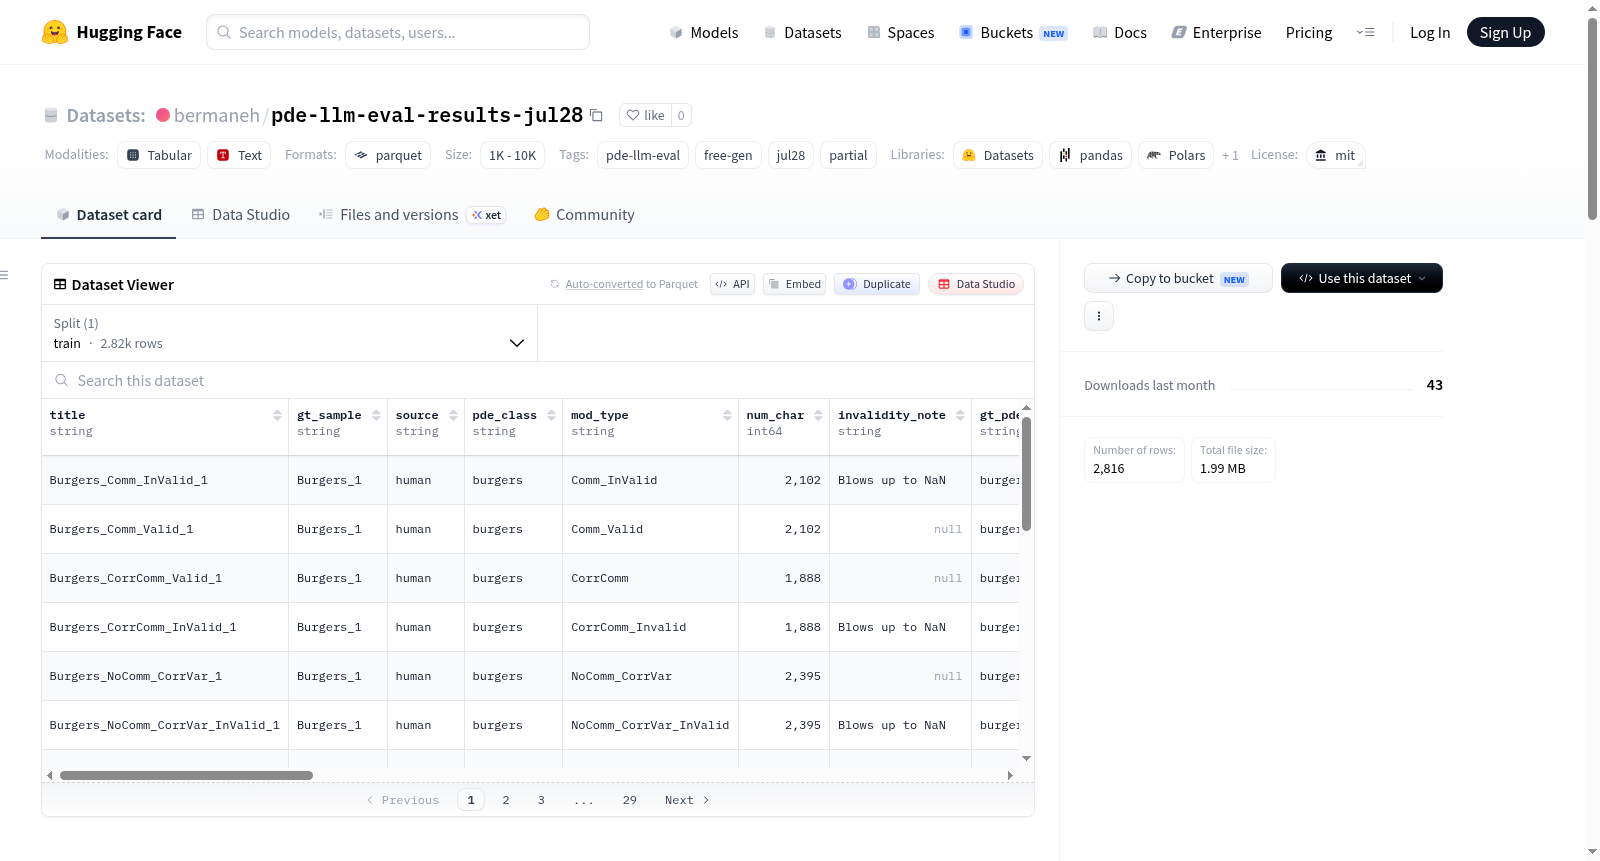Image resolution: width=1600 pixels, height=861 pixels.
Task: Go to Spaces in the navigation
Action: tap(900, 32)
